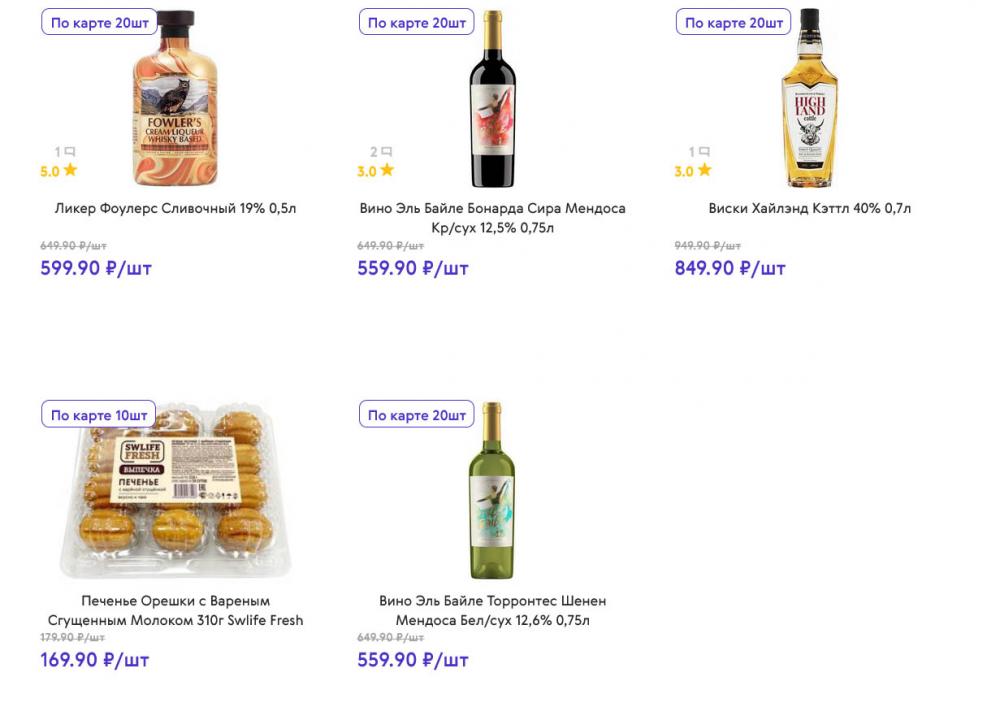Open the Ликер Фоулерс Сливочный product link
1000x703 pixels.
(x=175, y=209)
